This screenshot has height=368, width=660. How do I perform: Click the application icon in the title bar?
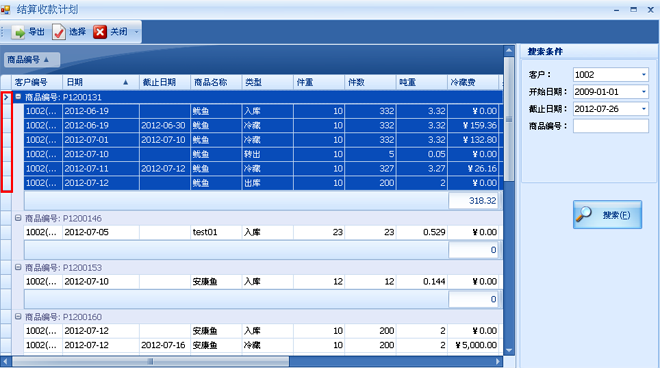click(5, 9)
